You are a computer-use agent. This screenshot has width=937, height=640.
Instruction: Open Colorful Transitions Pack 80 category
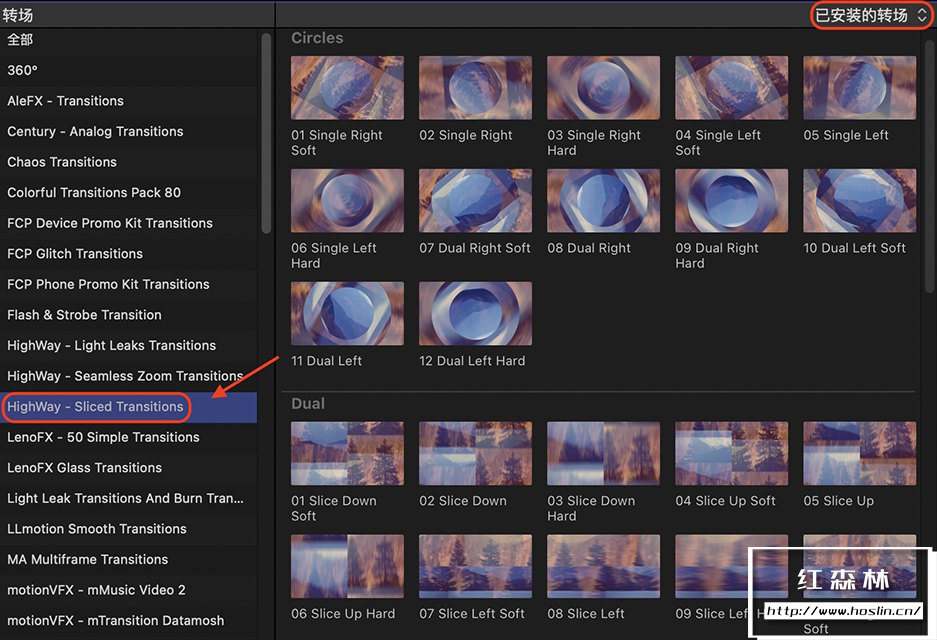128,192
